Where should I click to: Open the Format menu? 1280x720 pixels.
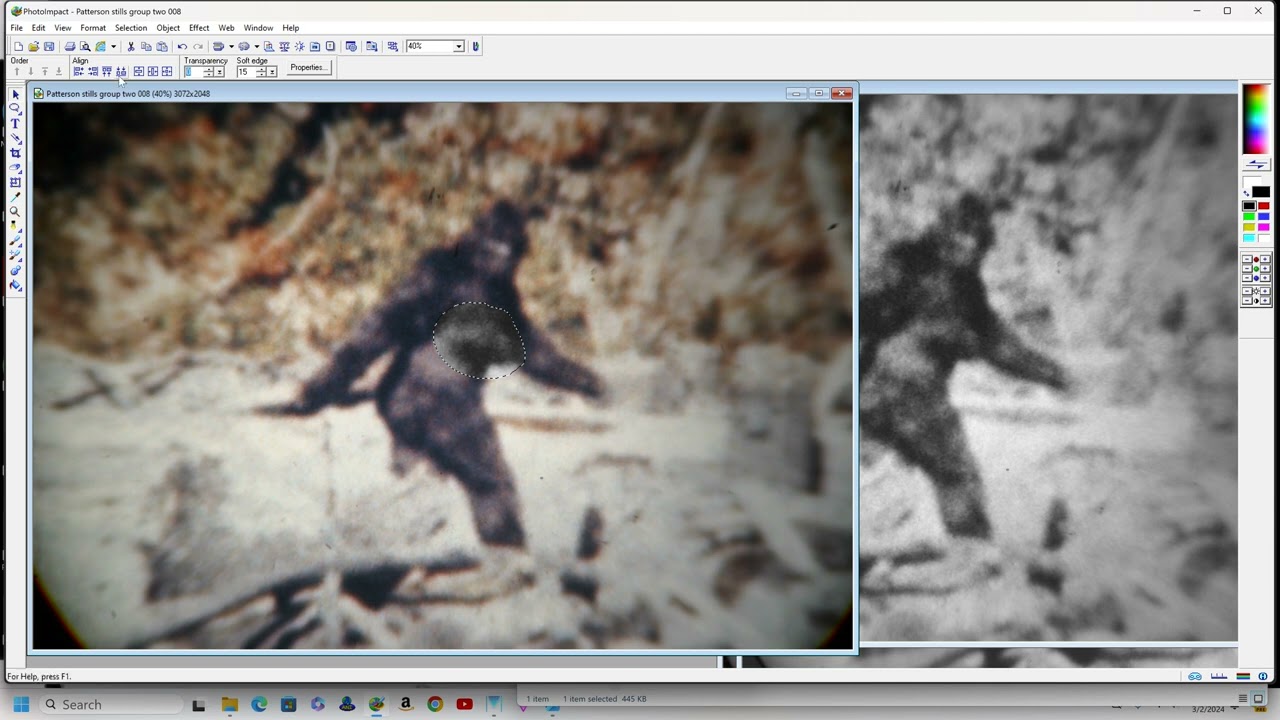93,28
